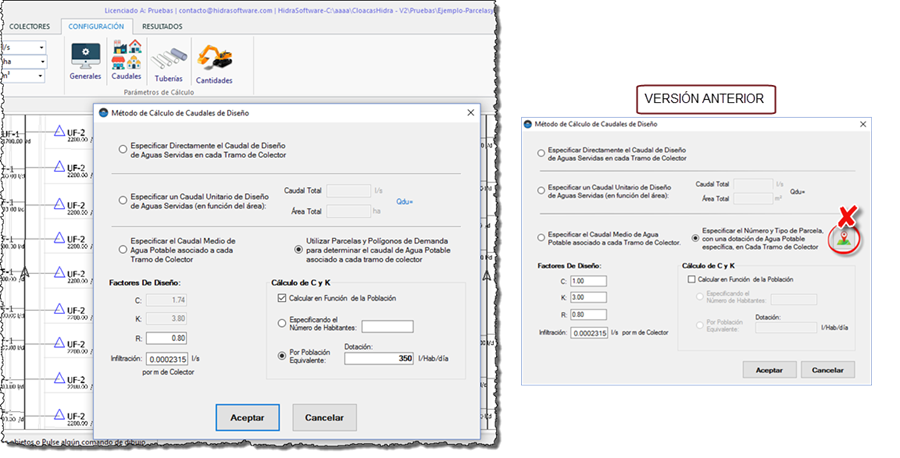
Task: Switch to the COLECTORES tab
Action: pyautogui.click(x=29, y=27)
